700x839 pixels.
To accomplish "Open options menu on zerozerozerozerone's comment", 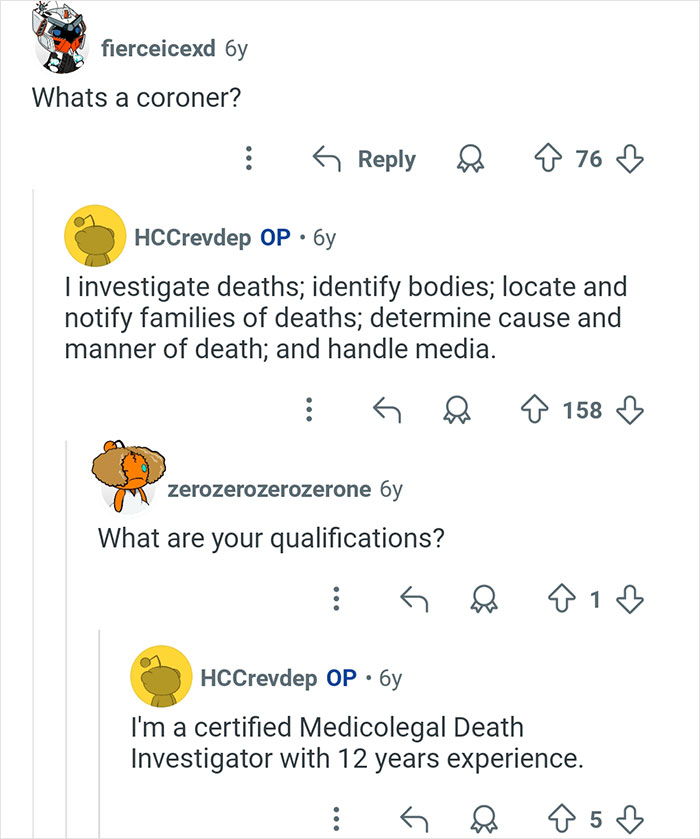I will 337,598.
